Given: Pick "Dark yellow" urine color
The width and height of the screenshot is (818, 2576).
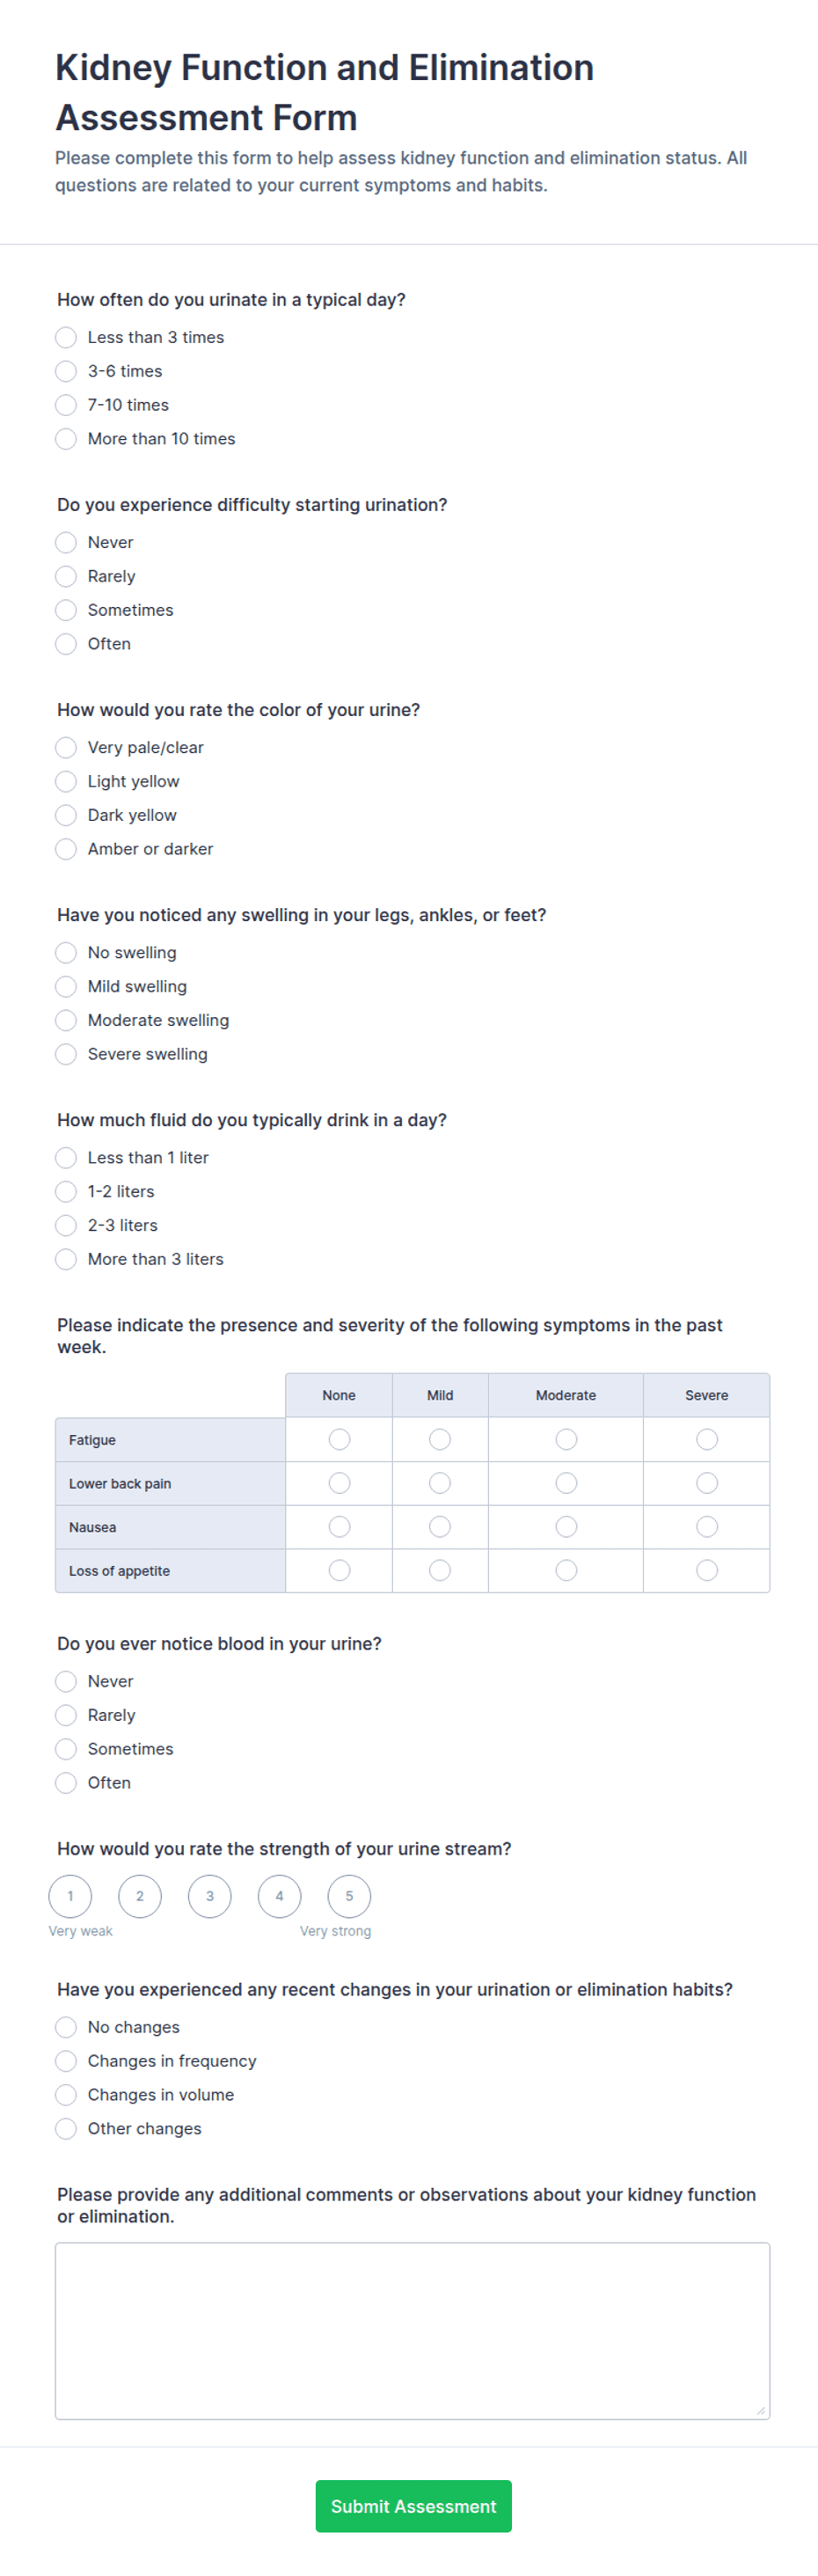Looking at the screenshot, I should (66, 815).
